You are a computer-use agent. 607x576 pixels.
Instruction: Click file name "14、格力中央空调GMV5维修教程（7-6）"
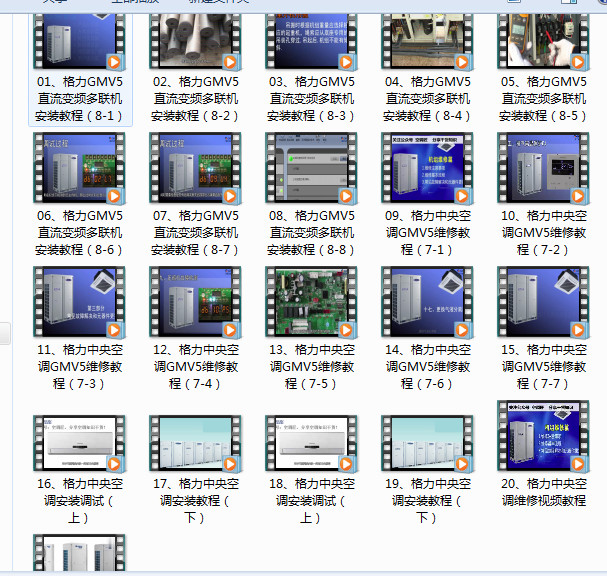click(427, 367)
